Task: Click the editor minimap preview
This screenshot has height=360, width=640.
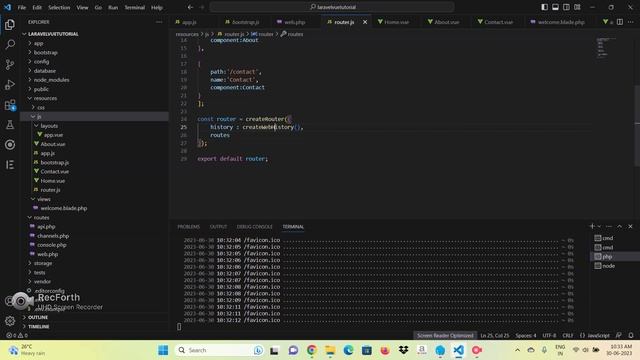Action: [x=606, y=48]
